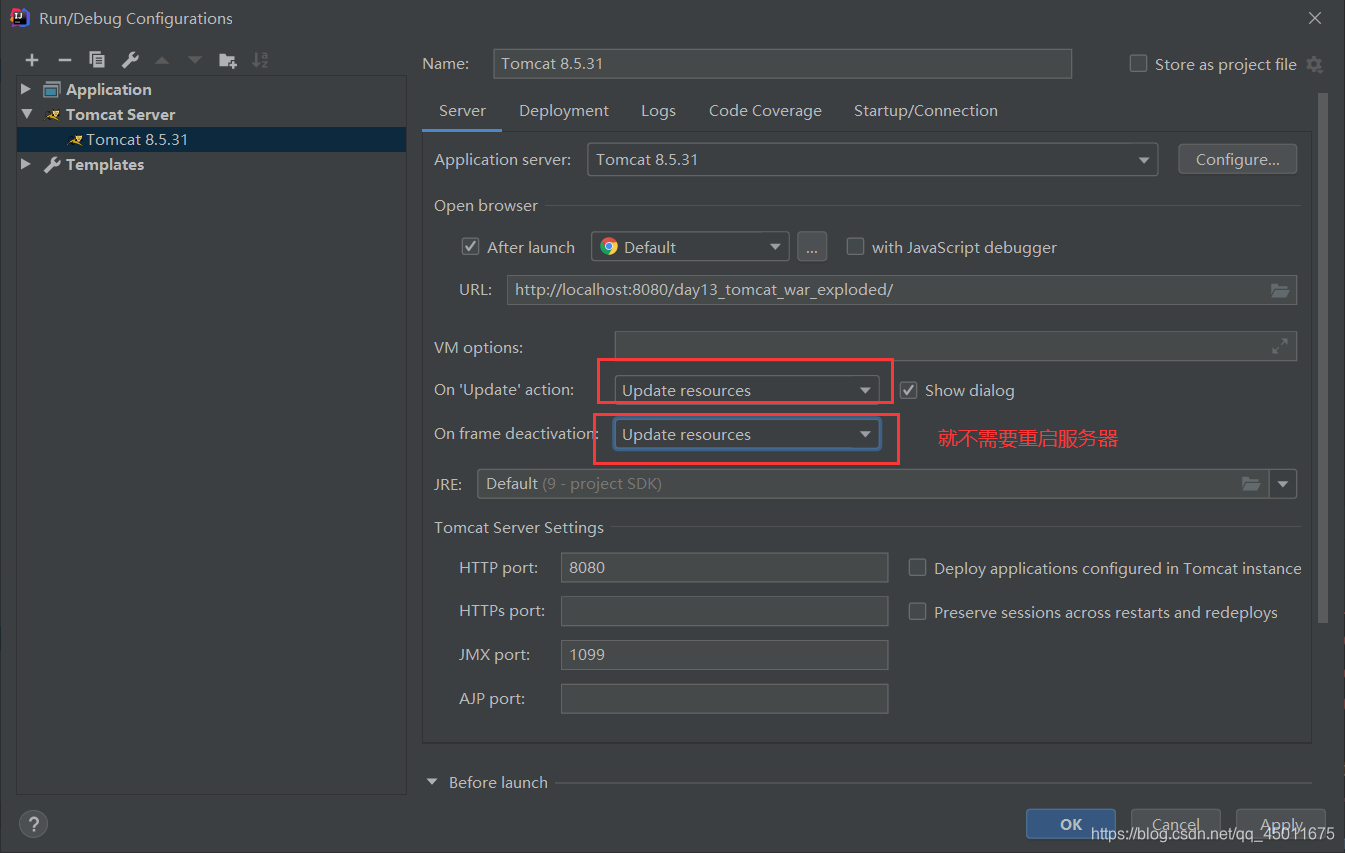This screenshot has height=853, width=1345.
Task: Open the On frame deactivation dropdown
Action: point(747,434)
